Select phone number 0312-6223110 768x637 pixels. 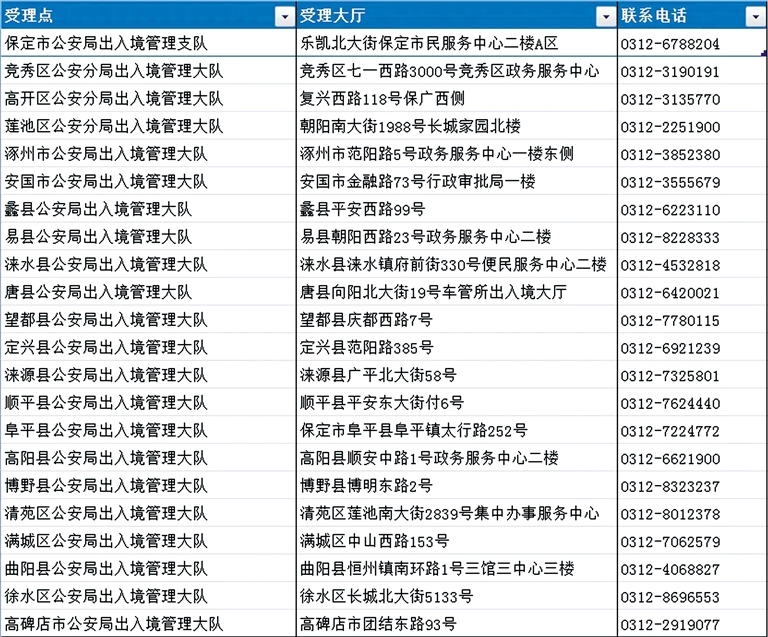[670, 210]
